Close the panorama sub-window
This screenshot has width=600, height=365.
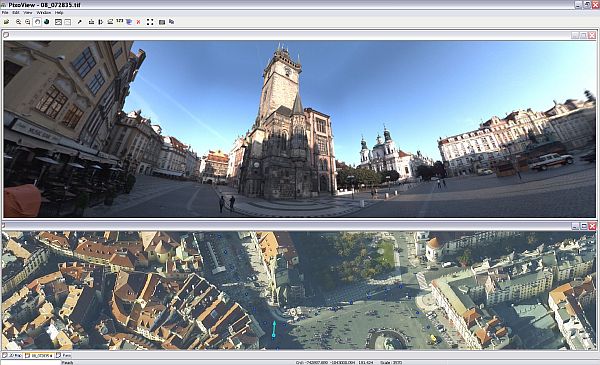click(592, 35)
